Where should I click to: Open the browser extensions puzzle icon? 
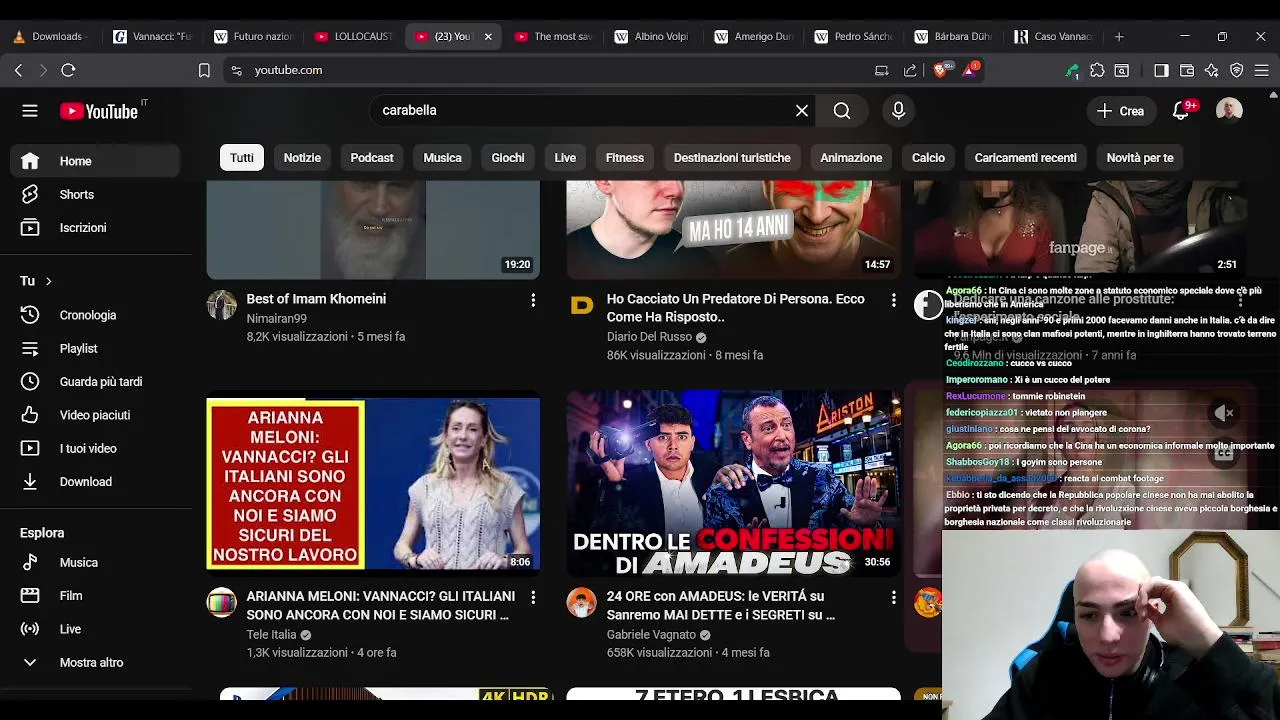point(1097,70)
